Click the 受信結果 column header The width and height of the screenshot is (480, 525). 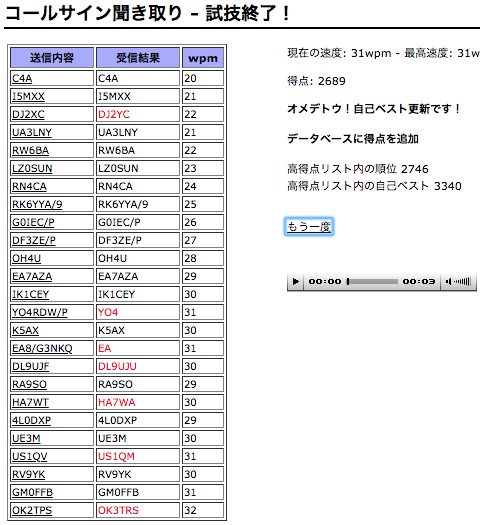(138, 58)
